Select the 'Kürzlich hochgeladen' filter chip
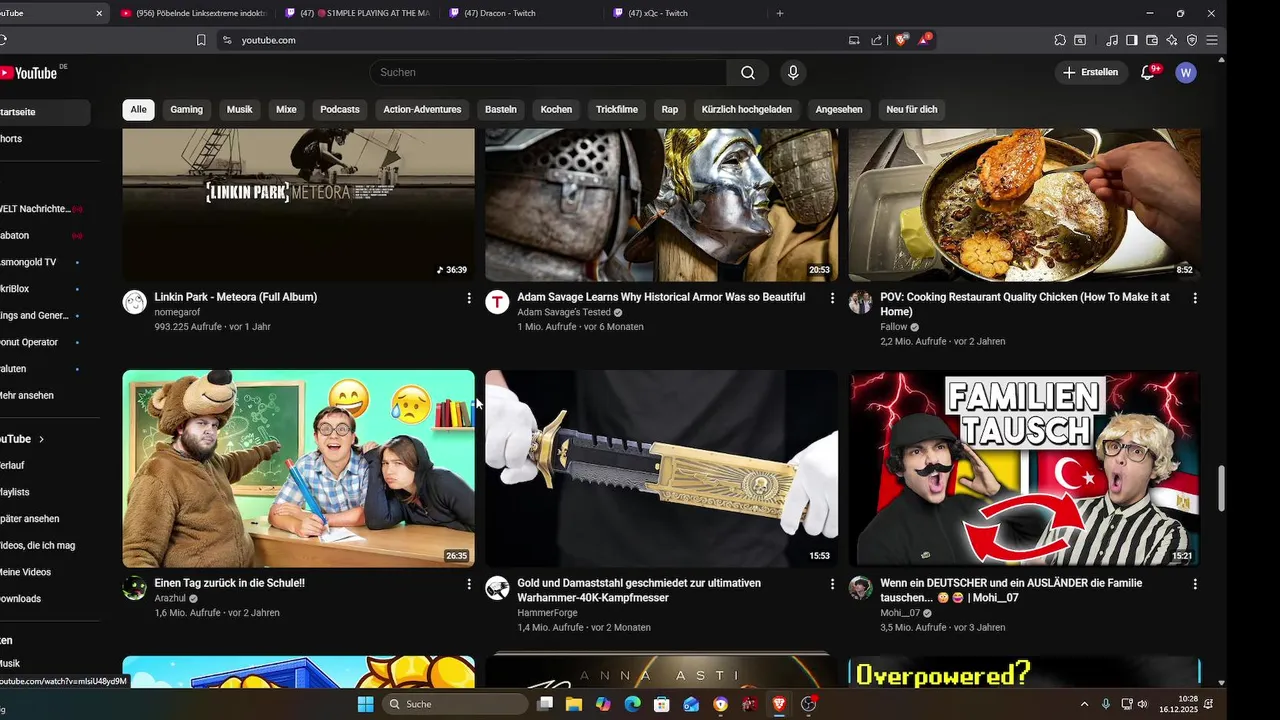Screen dimensions: 1280x720 (x=747, y=109)
